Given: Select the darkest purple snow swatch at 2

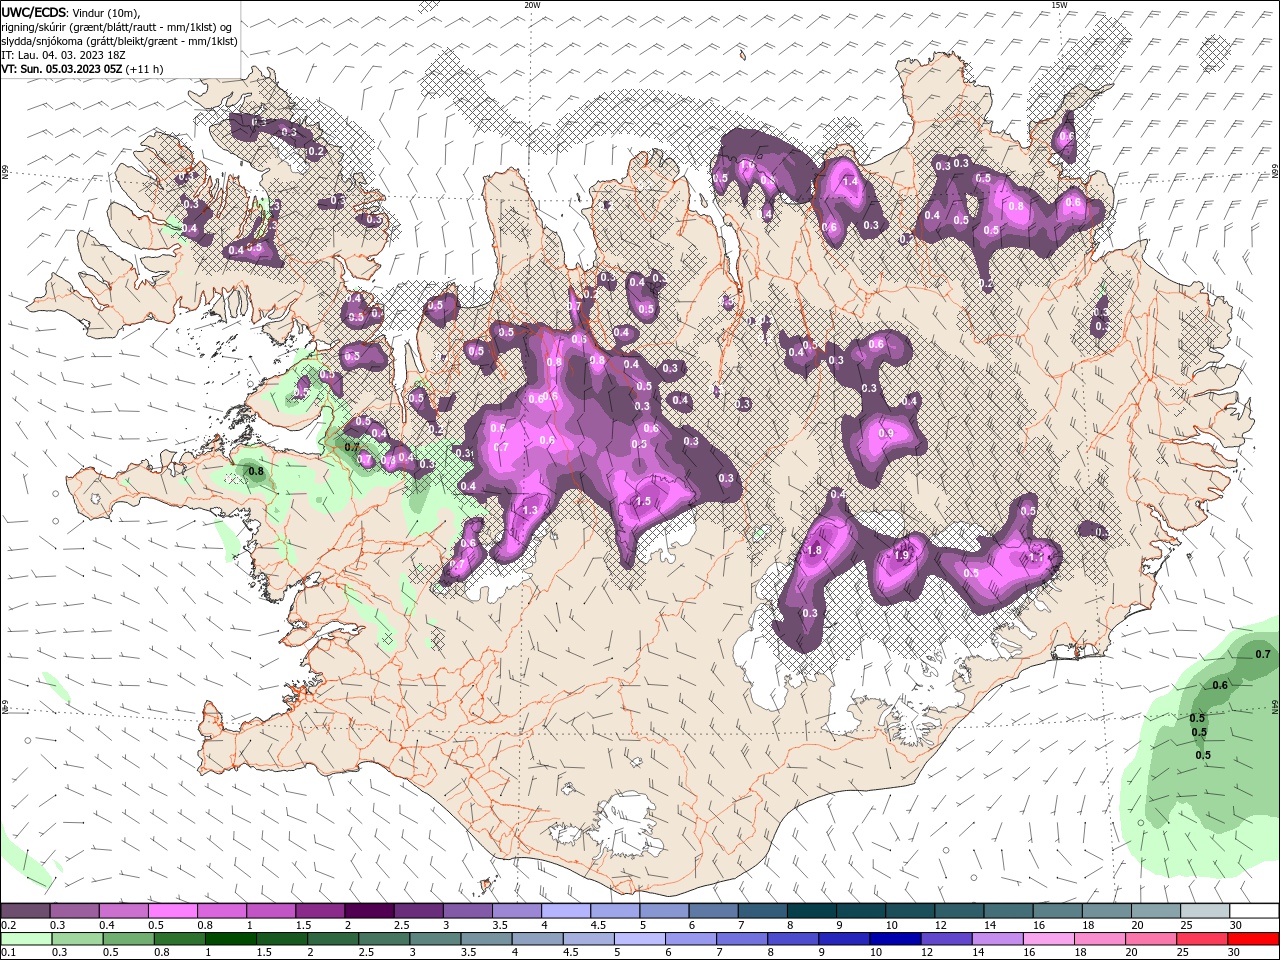Looking at the screenshot, I should [x=368, y=911].
